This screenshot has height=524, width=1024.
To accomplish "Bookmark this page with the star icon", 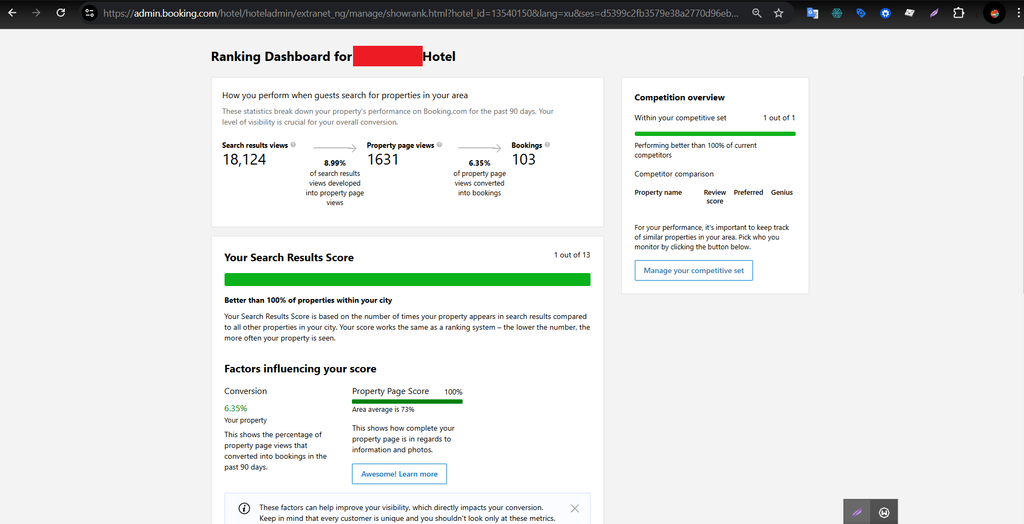I will pyautogui.click(x=778, y=13).
